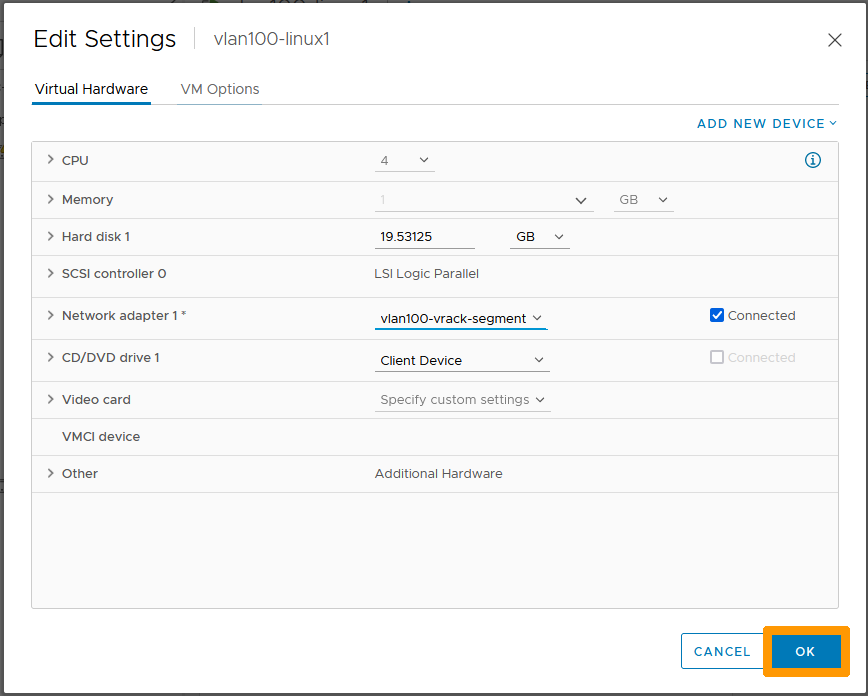Expand the Hard disk 1 section

point(50,237)
